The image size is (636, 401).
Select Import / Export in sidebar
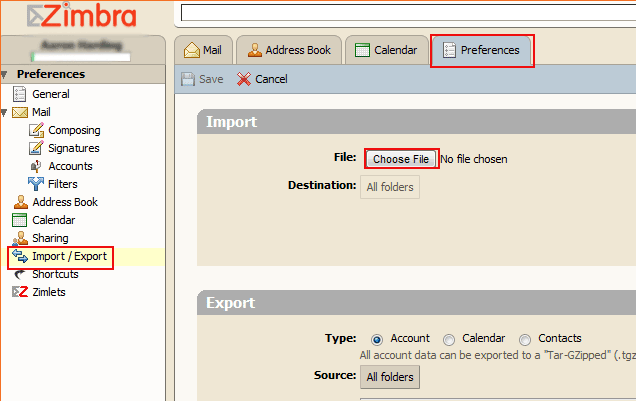(x=69, y=256)
